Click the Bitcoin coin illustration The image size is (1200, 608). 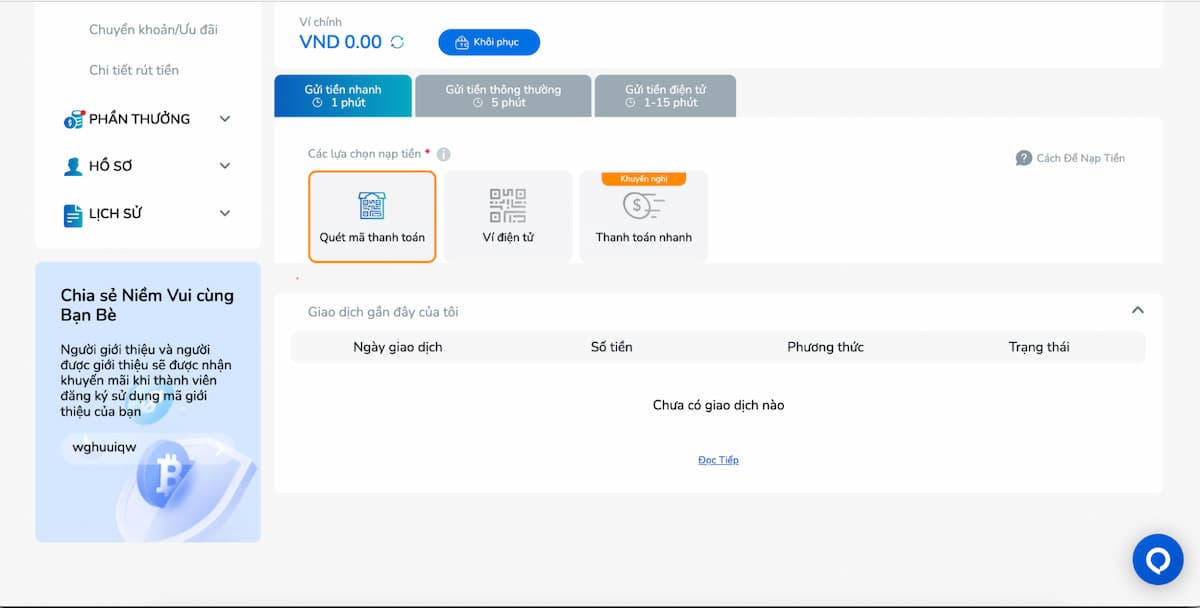(x=170, y=477)
